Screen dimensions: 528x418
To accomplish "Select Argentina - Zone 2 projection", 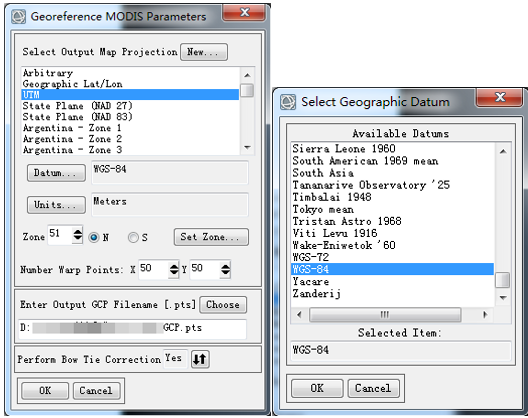I will pyautogui.click(x=130, y=139).
